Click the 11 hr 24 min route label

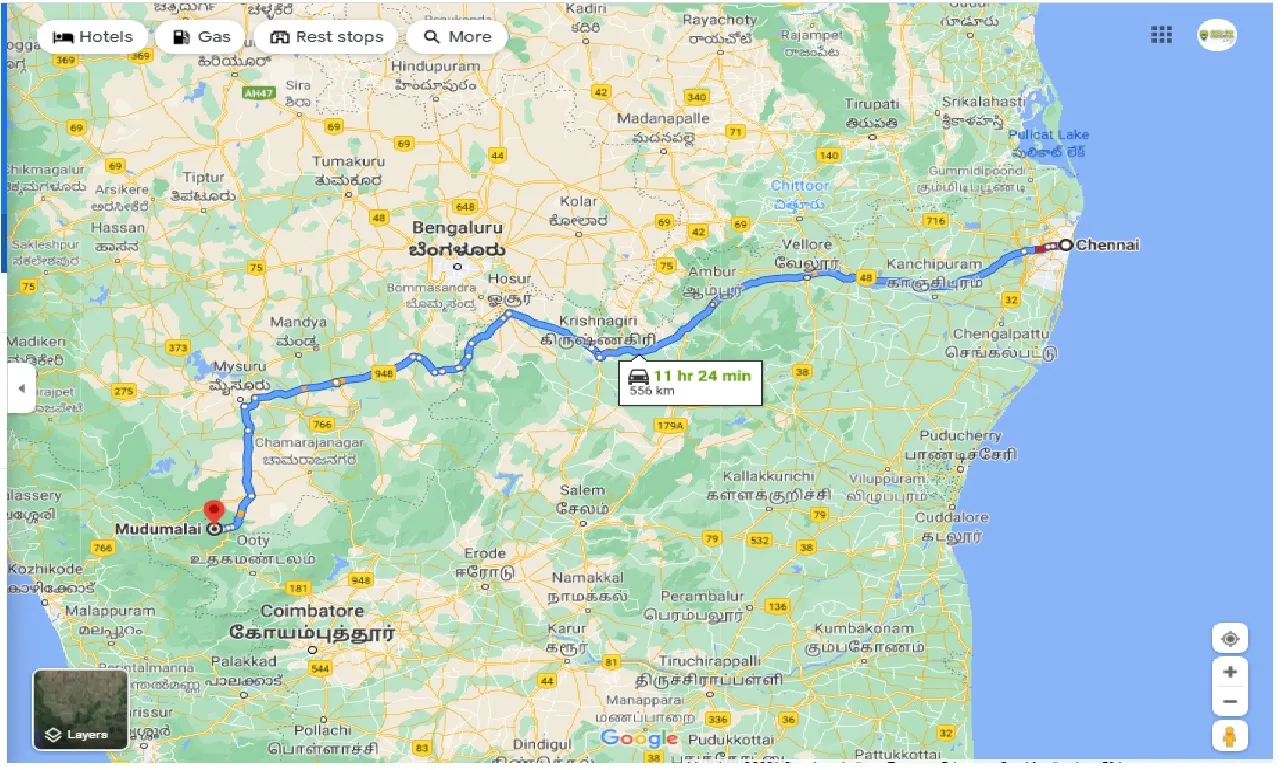click(x=702, y=375)
